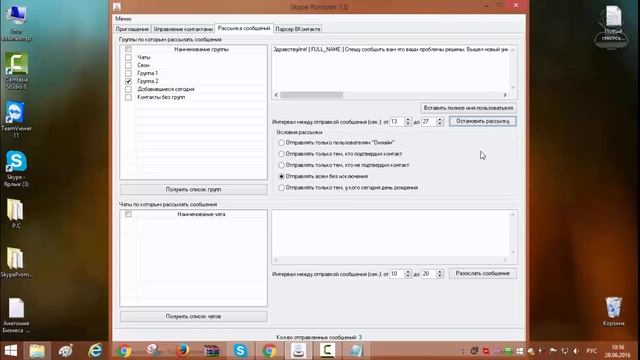Open File Explorer from the taskbar

click(37, 351)
